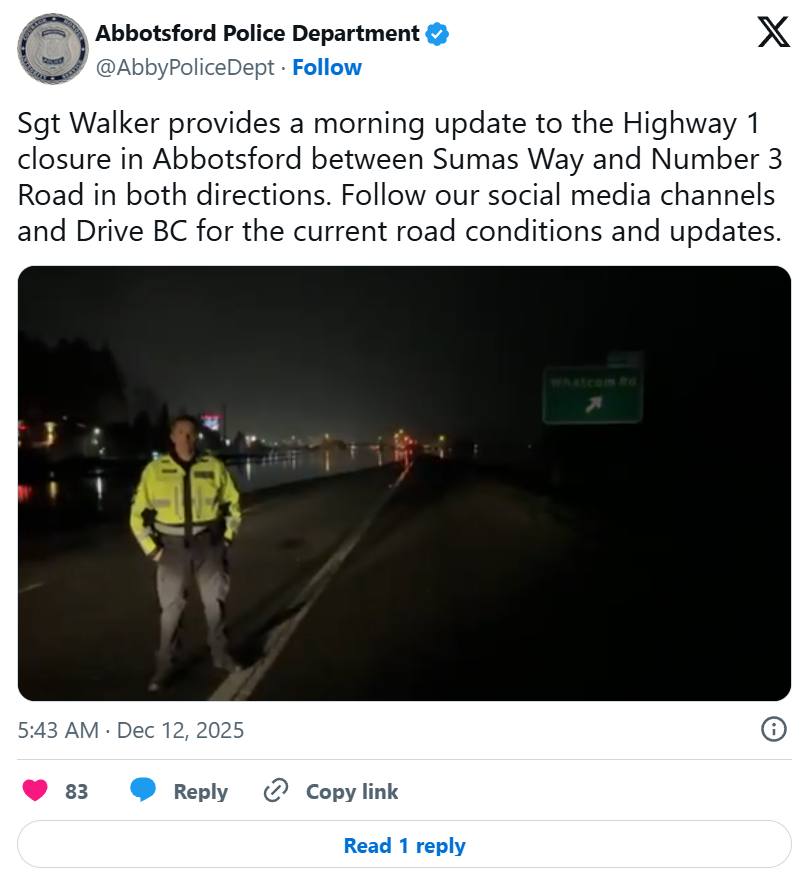Click the tweet text about Highway 1 closure
Image resolution: width=804 pixels, height=873 pixels.
click(x=400, y=177)
